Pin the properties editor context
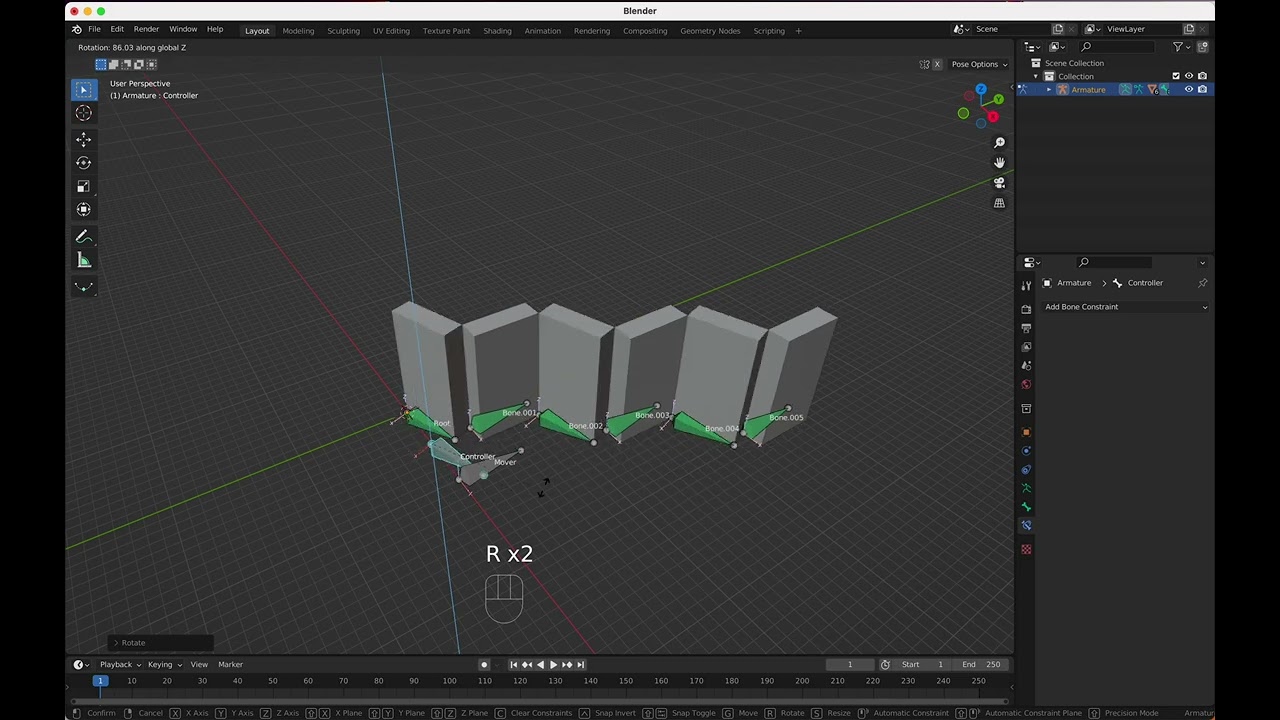This screenshot has width=1280, height=720. pos(1203,283)
